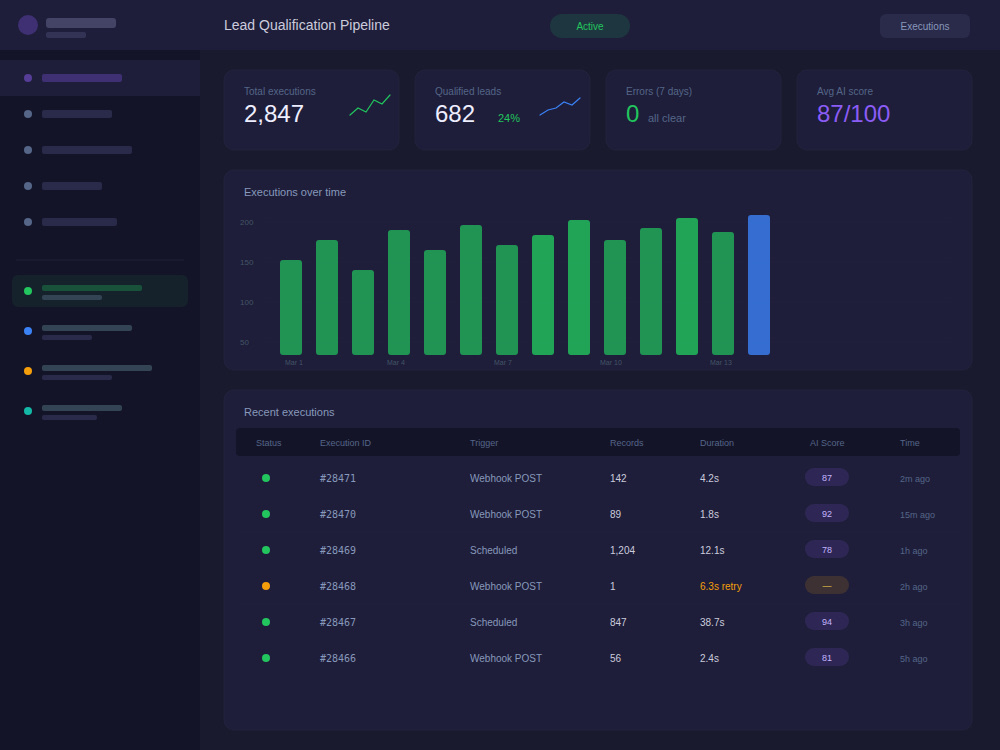Sort by the Execution ID column header
The width and height of the screenshot is (1000, 750).
pyautogui.click(x=345, y=443)
